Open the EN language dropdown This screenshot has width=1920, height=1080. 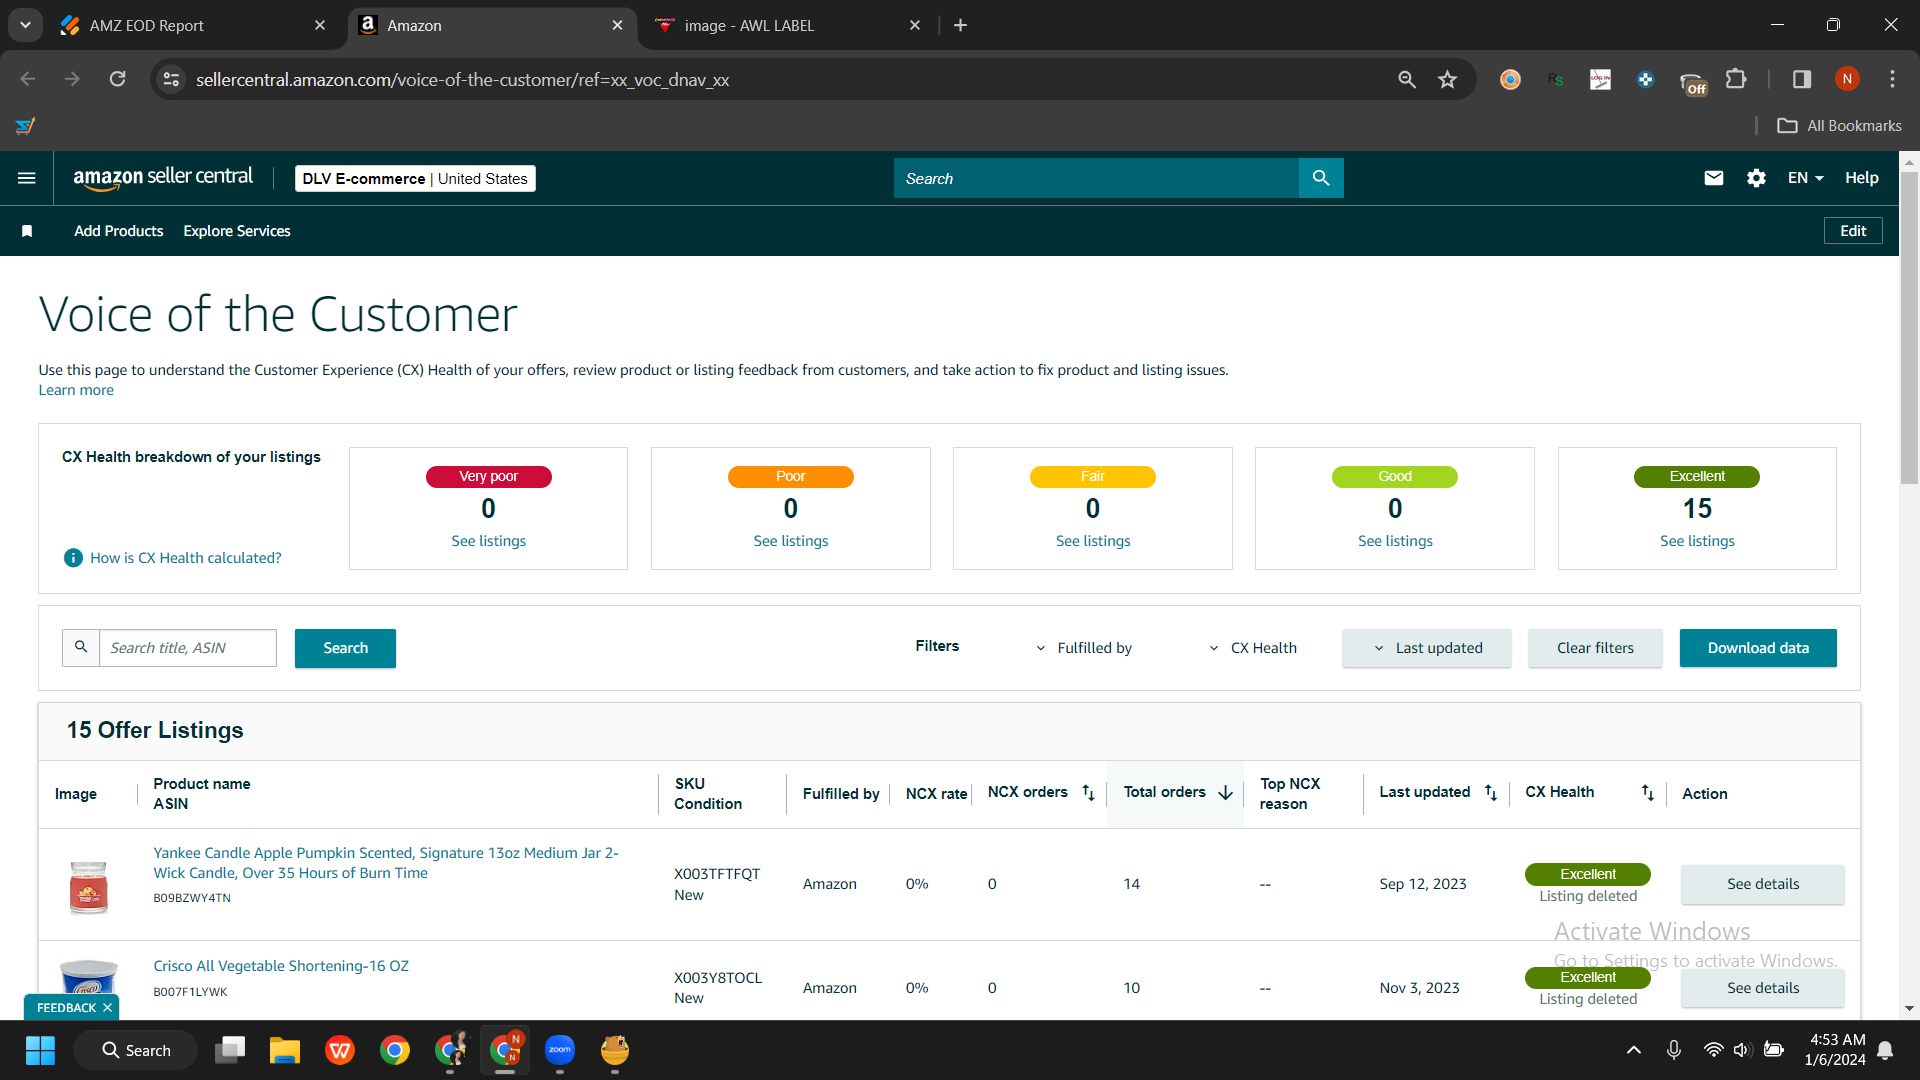coord(1806,178)
